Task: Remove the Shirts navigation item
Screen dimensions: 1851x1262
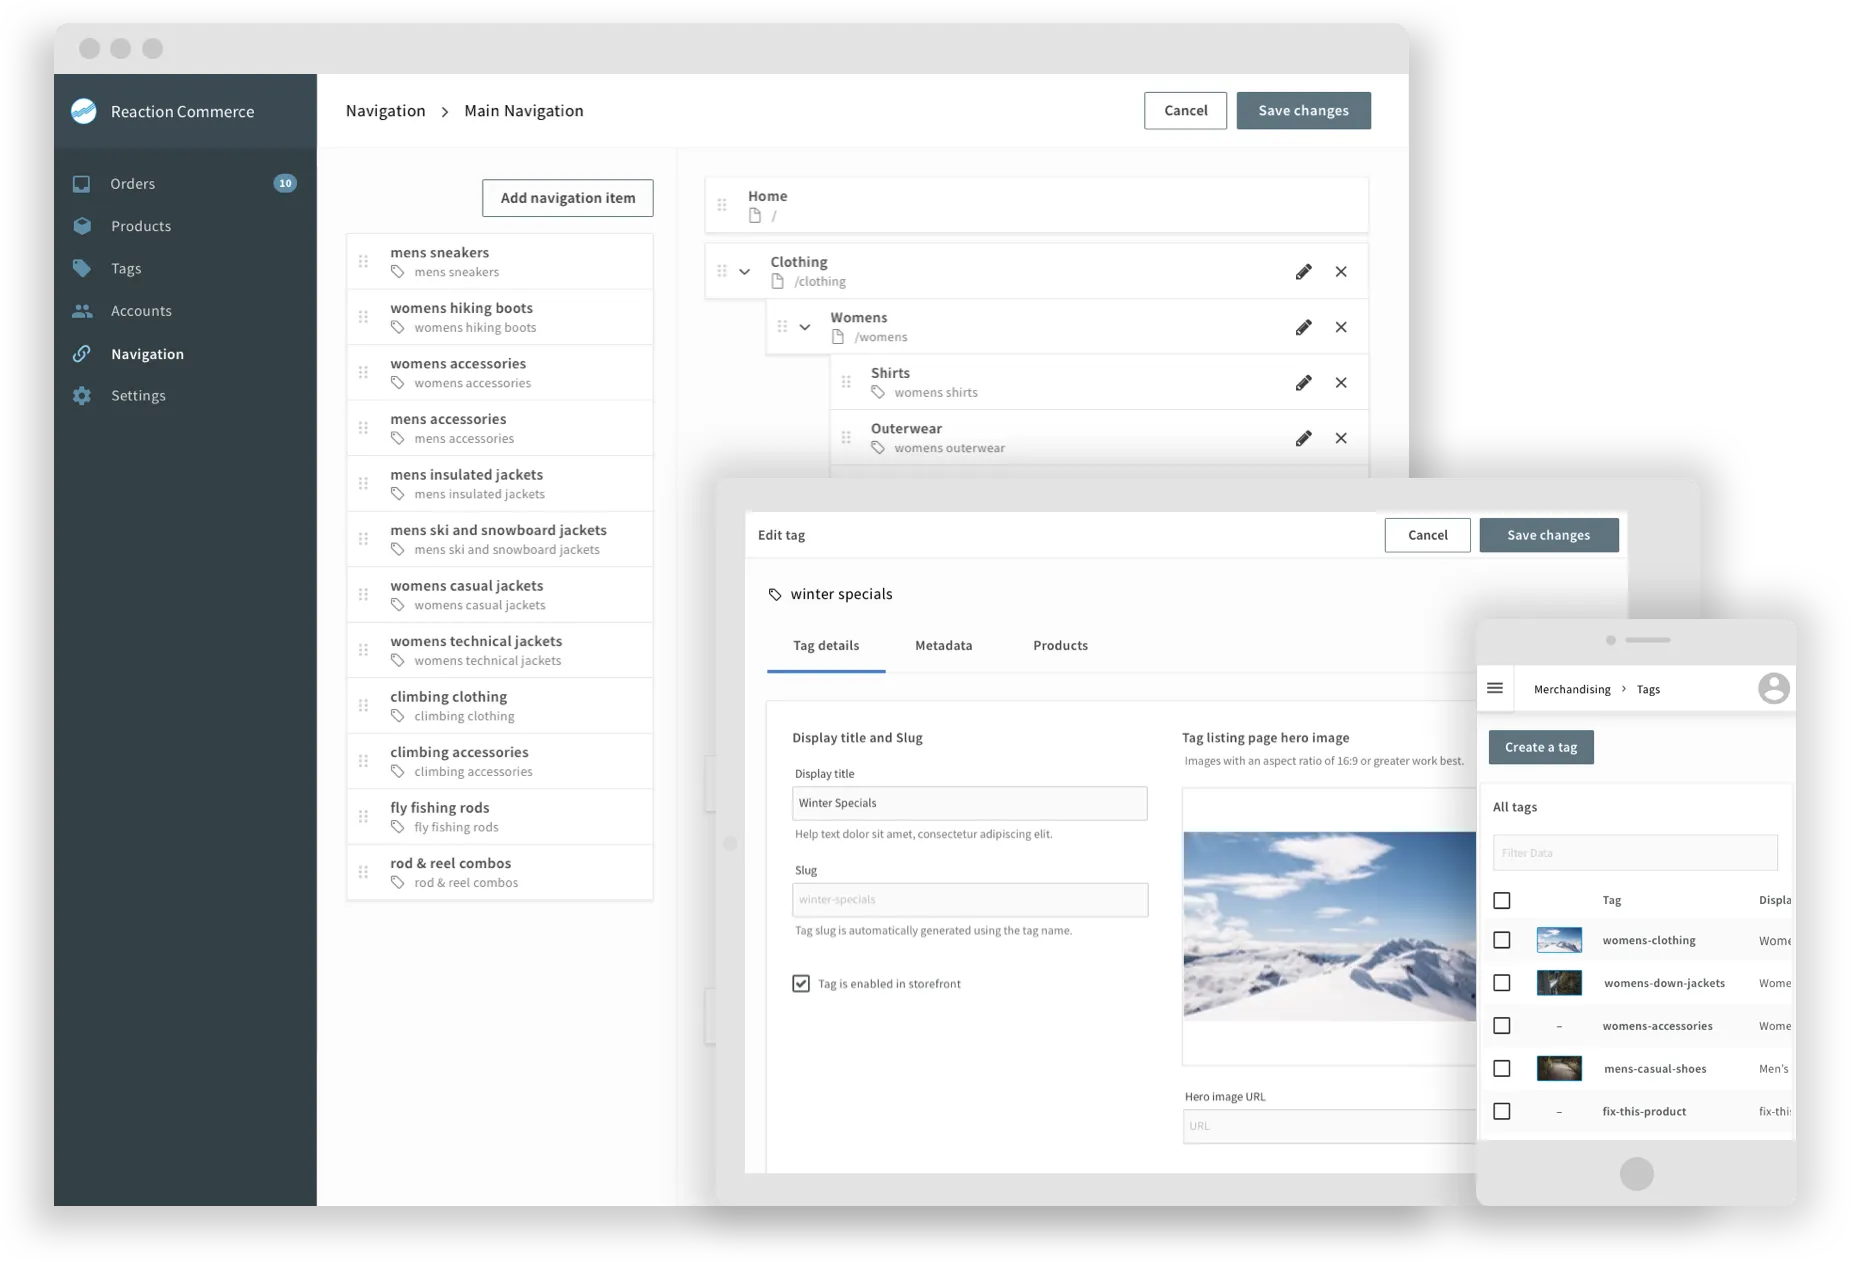Action: 1342,382
